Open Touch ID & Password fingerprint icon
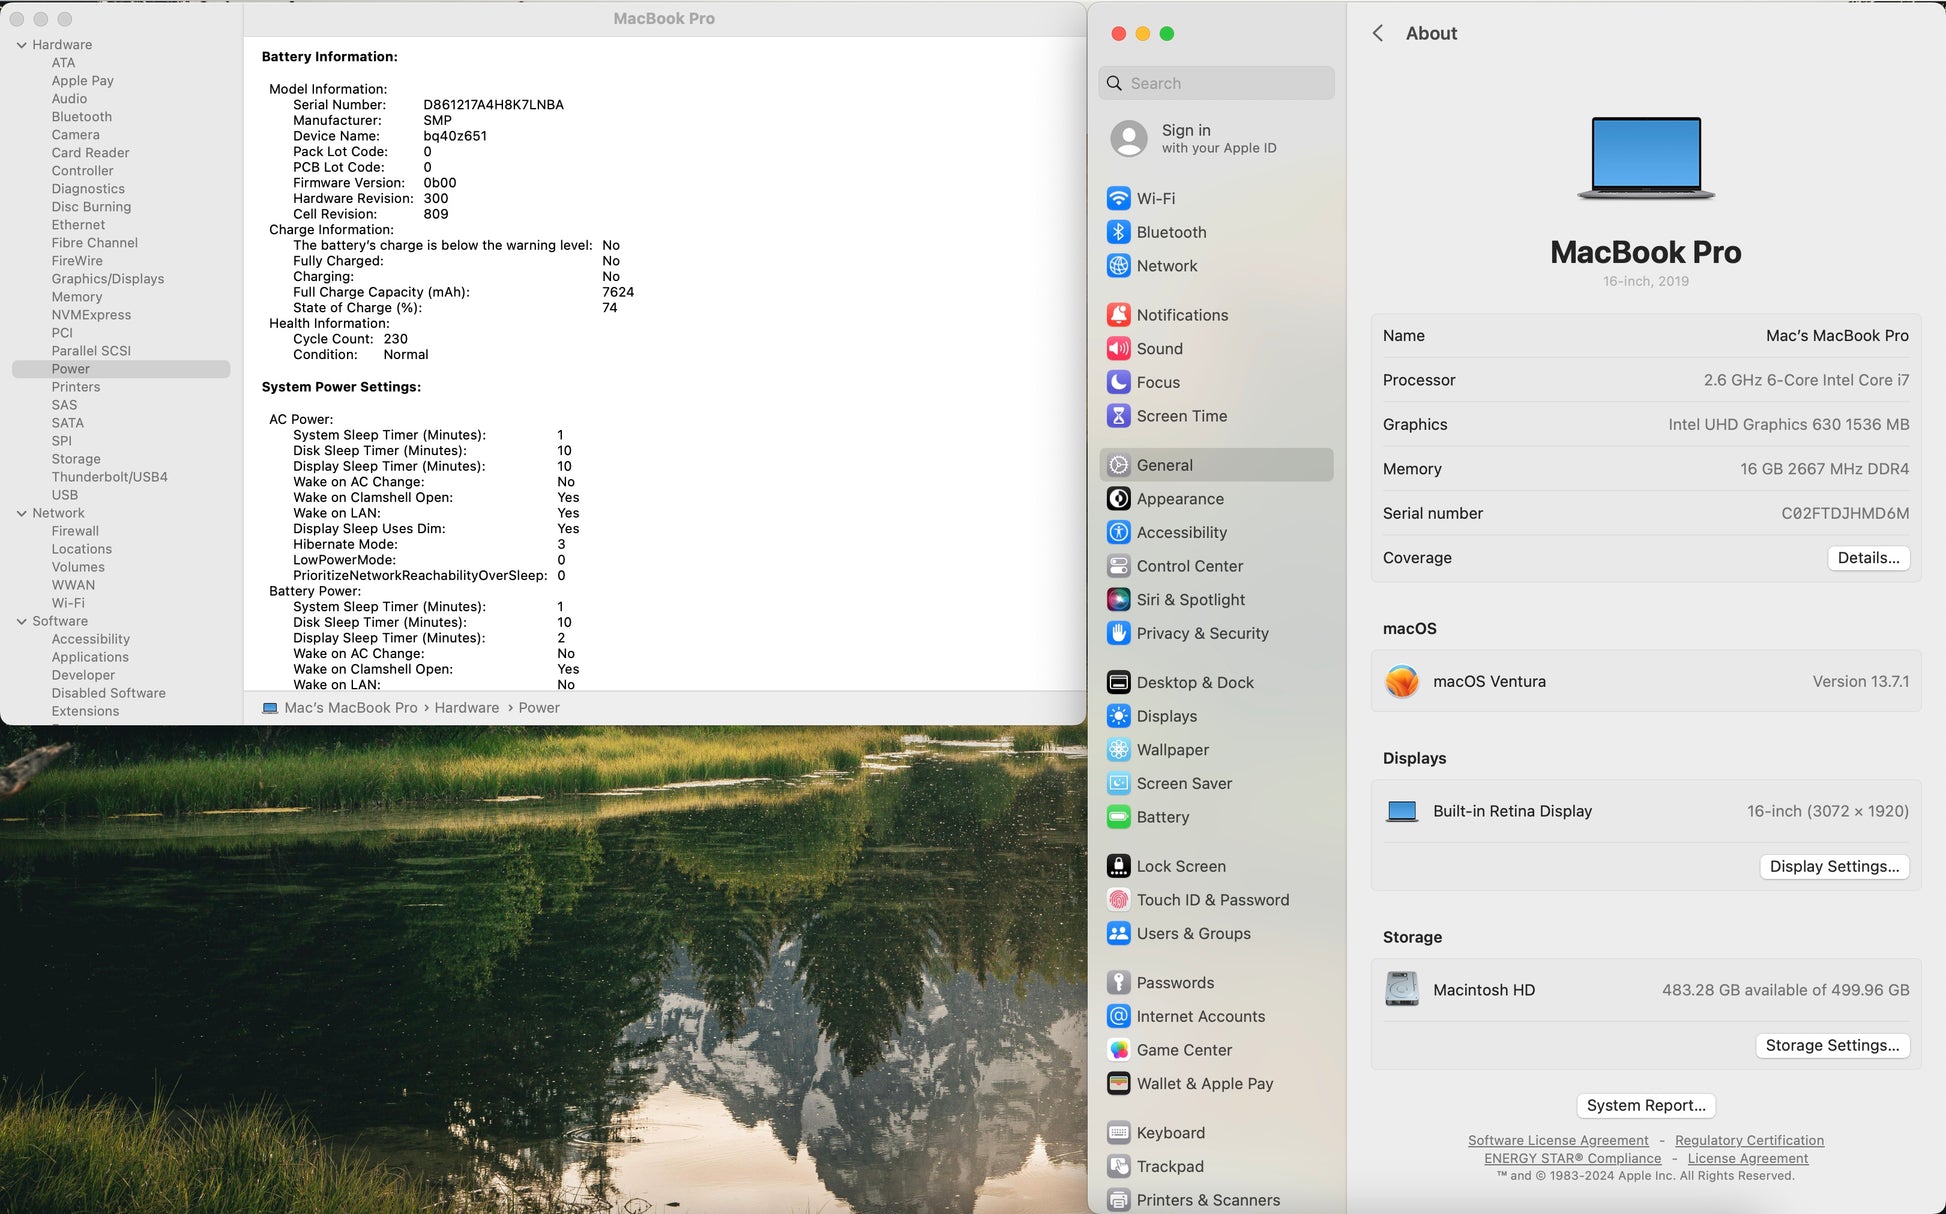The width and height of the screenshot is (1946, 1214). point(1118,900)
